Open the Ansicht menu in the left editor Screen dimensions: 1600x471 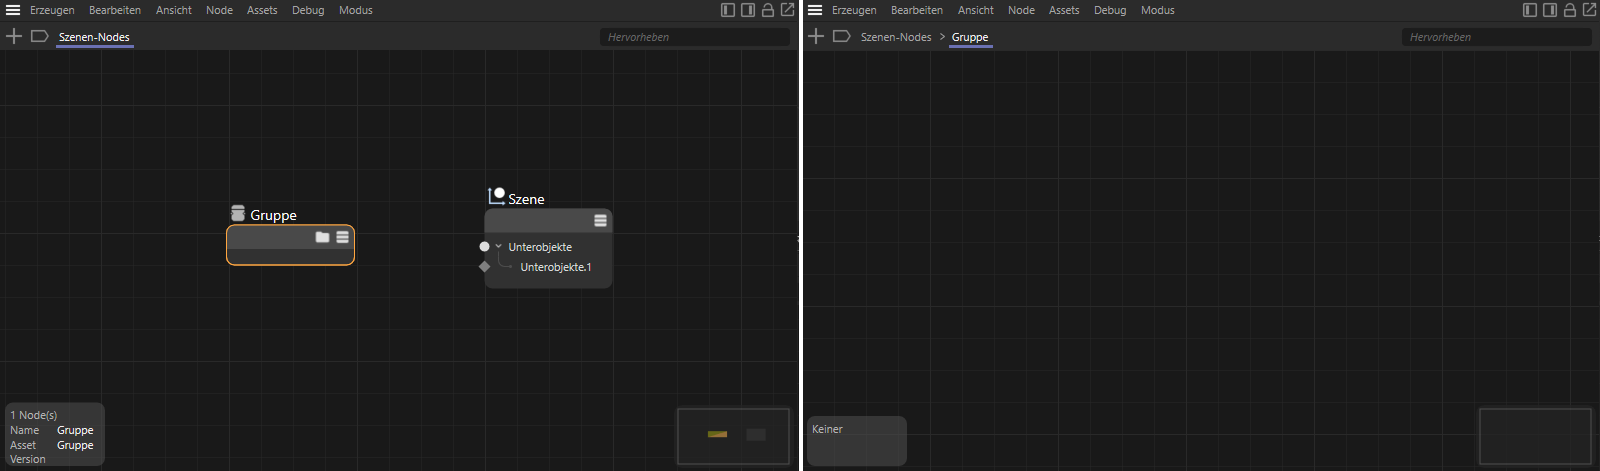pyautogui.click(x=174, y=10)
